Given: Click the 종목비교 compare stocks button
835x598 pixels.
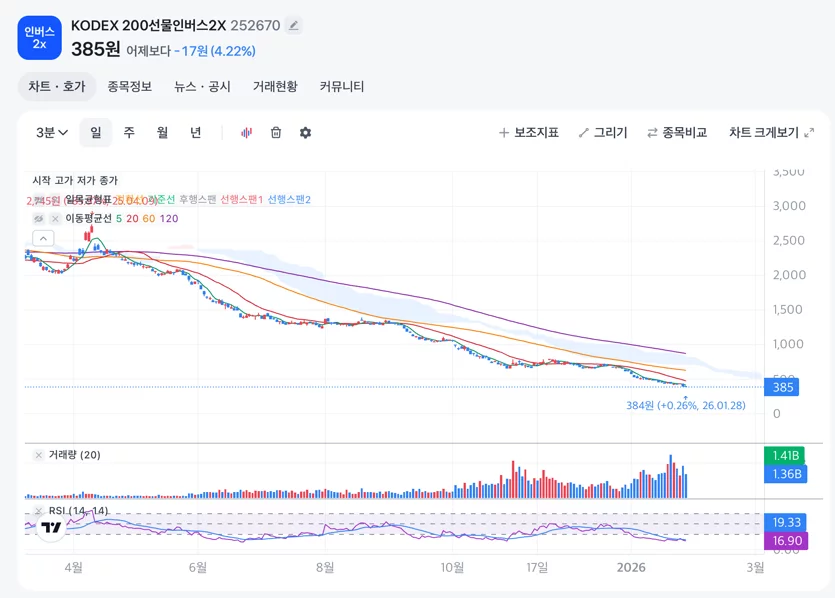Looking at the screenshot, I should click(x=677, y=133).
